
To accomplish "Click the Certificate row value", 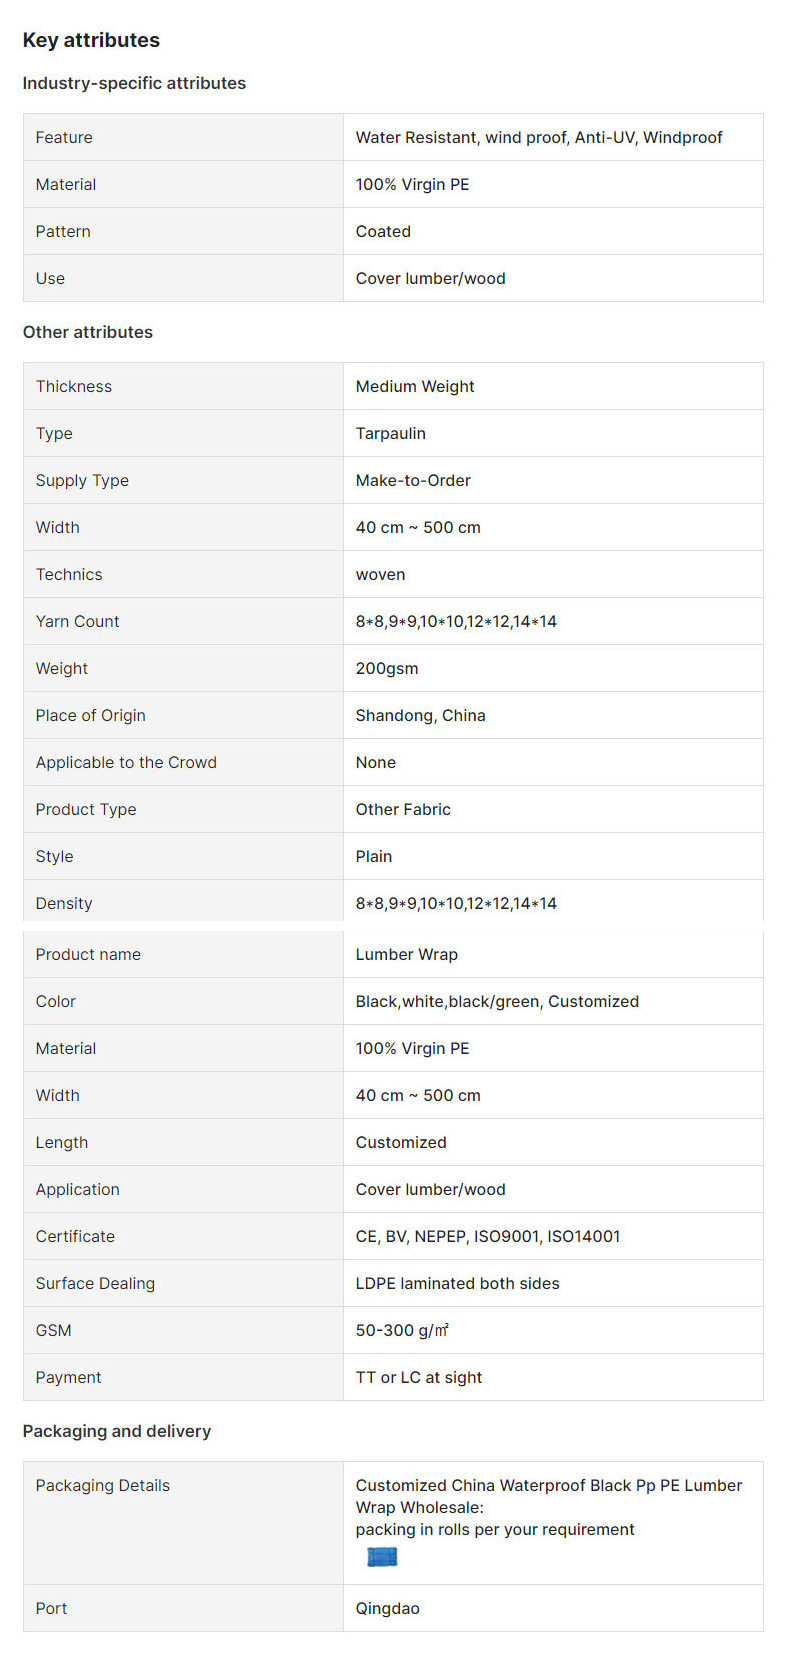I will [488, 1236].
